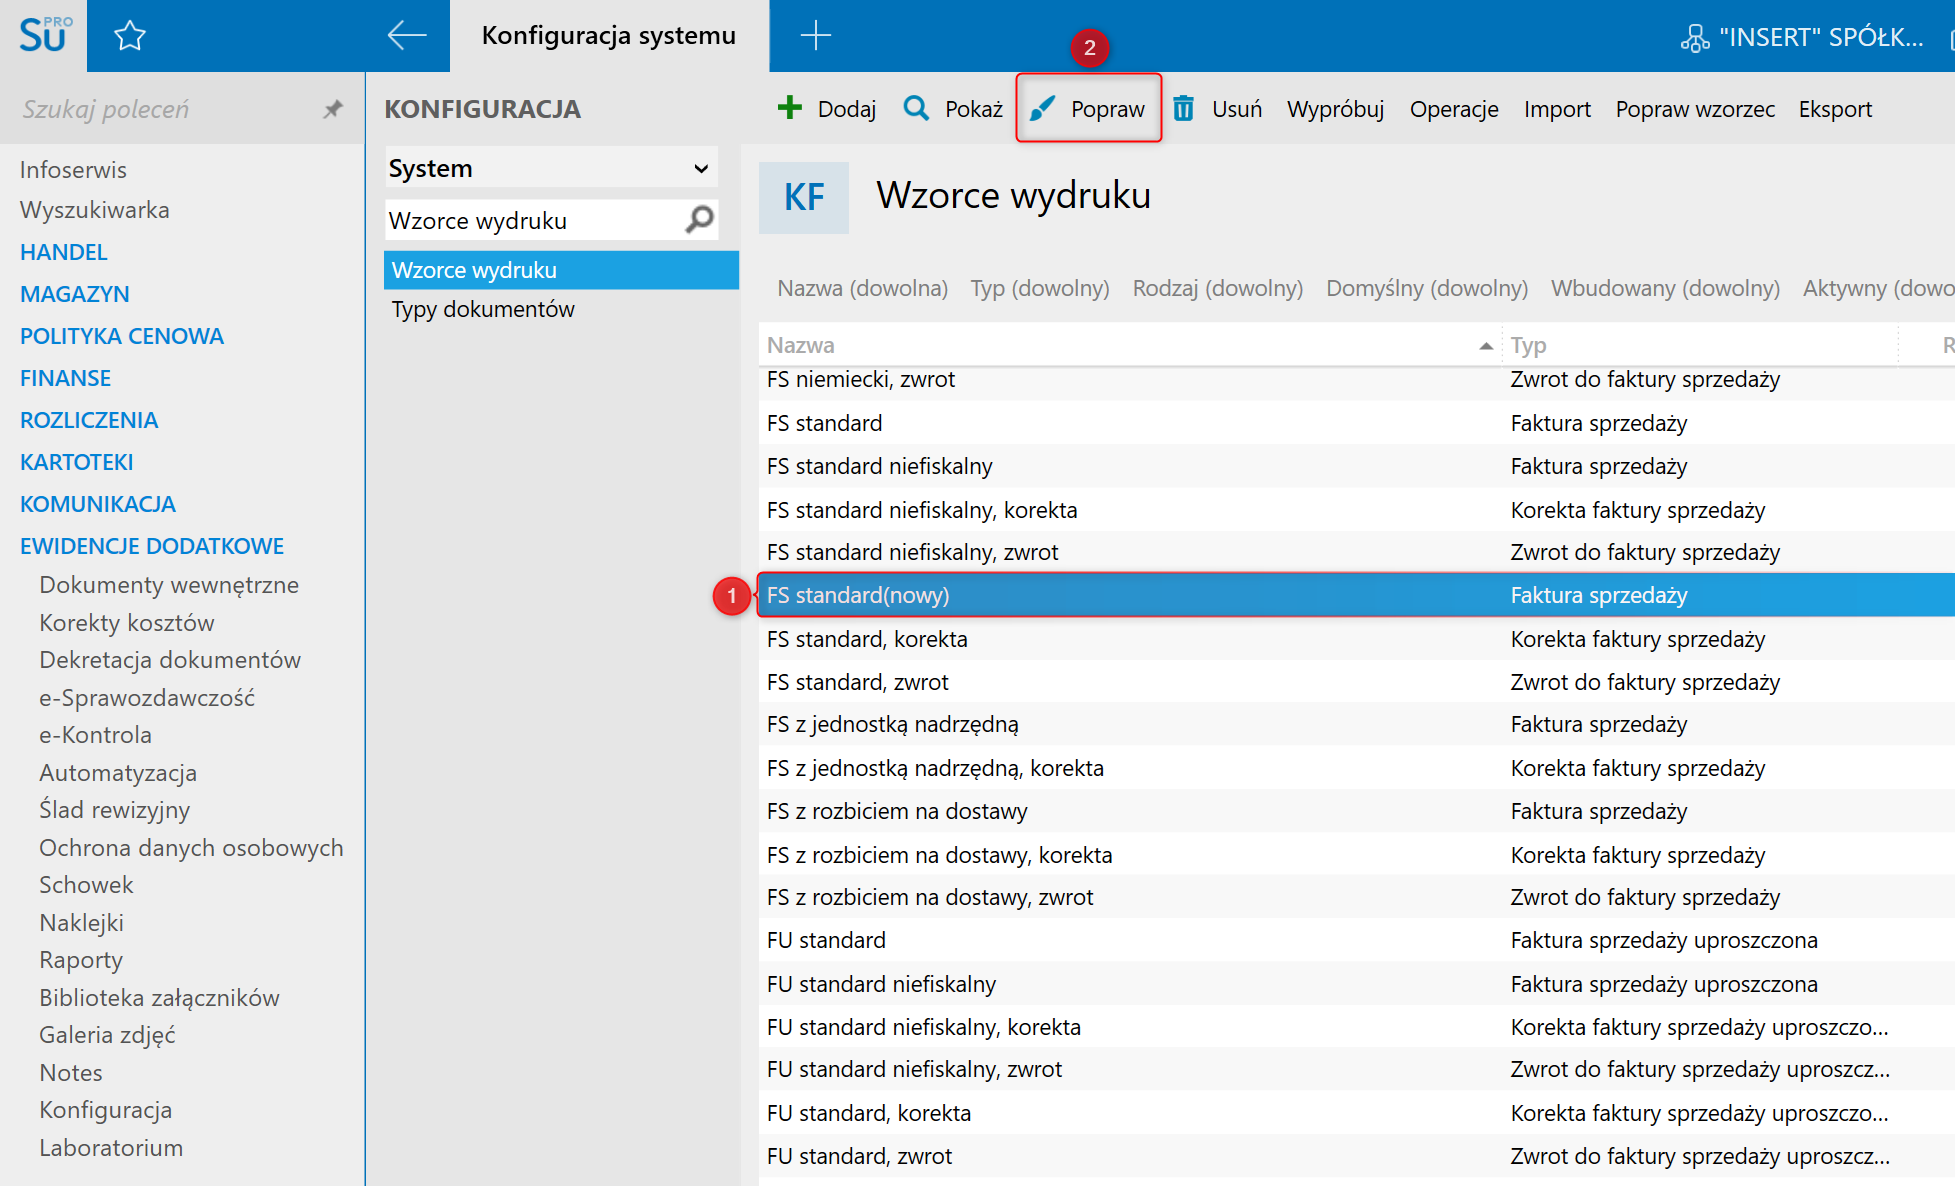Click the Eksport button
Image resolution: width=1955 pixels, height=1186 pixels.
coord(1834,109)
